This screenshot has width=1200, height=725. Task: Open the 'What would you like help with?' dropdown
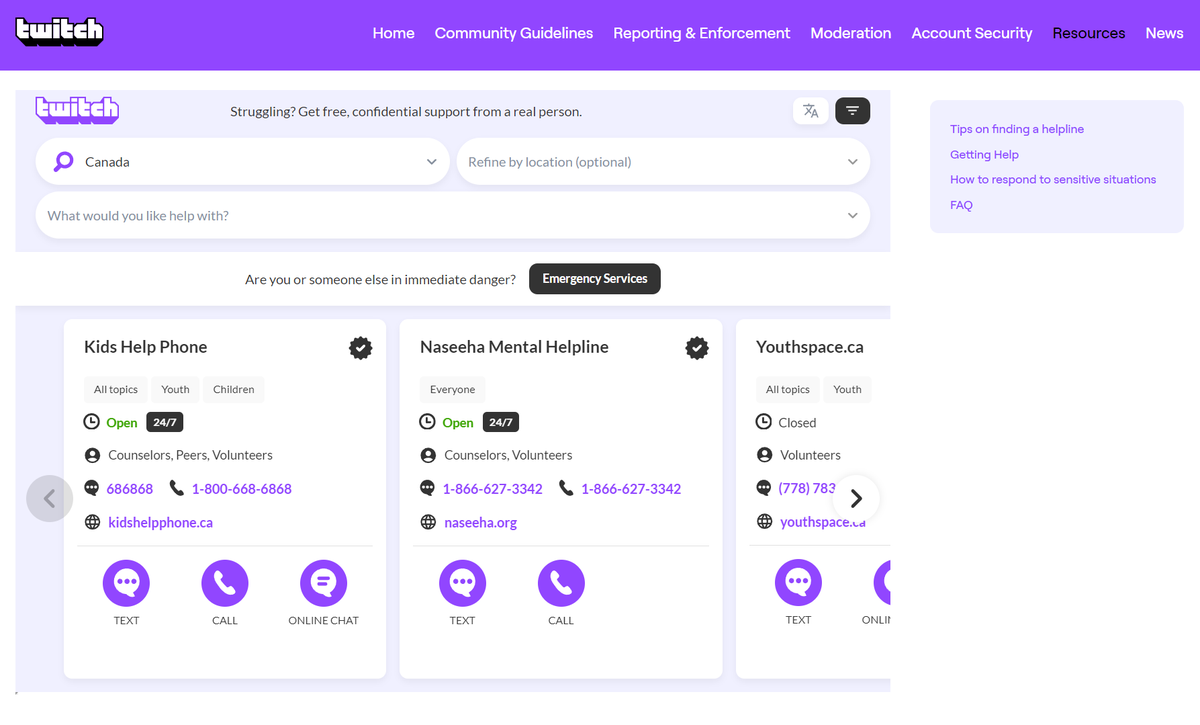click(452, 215)
